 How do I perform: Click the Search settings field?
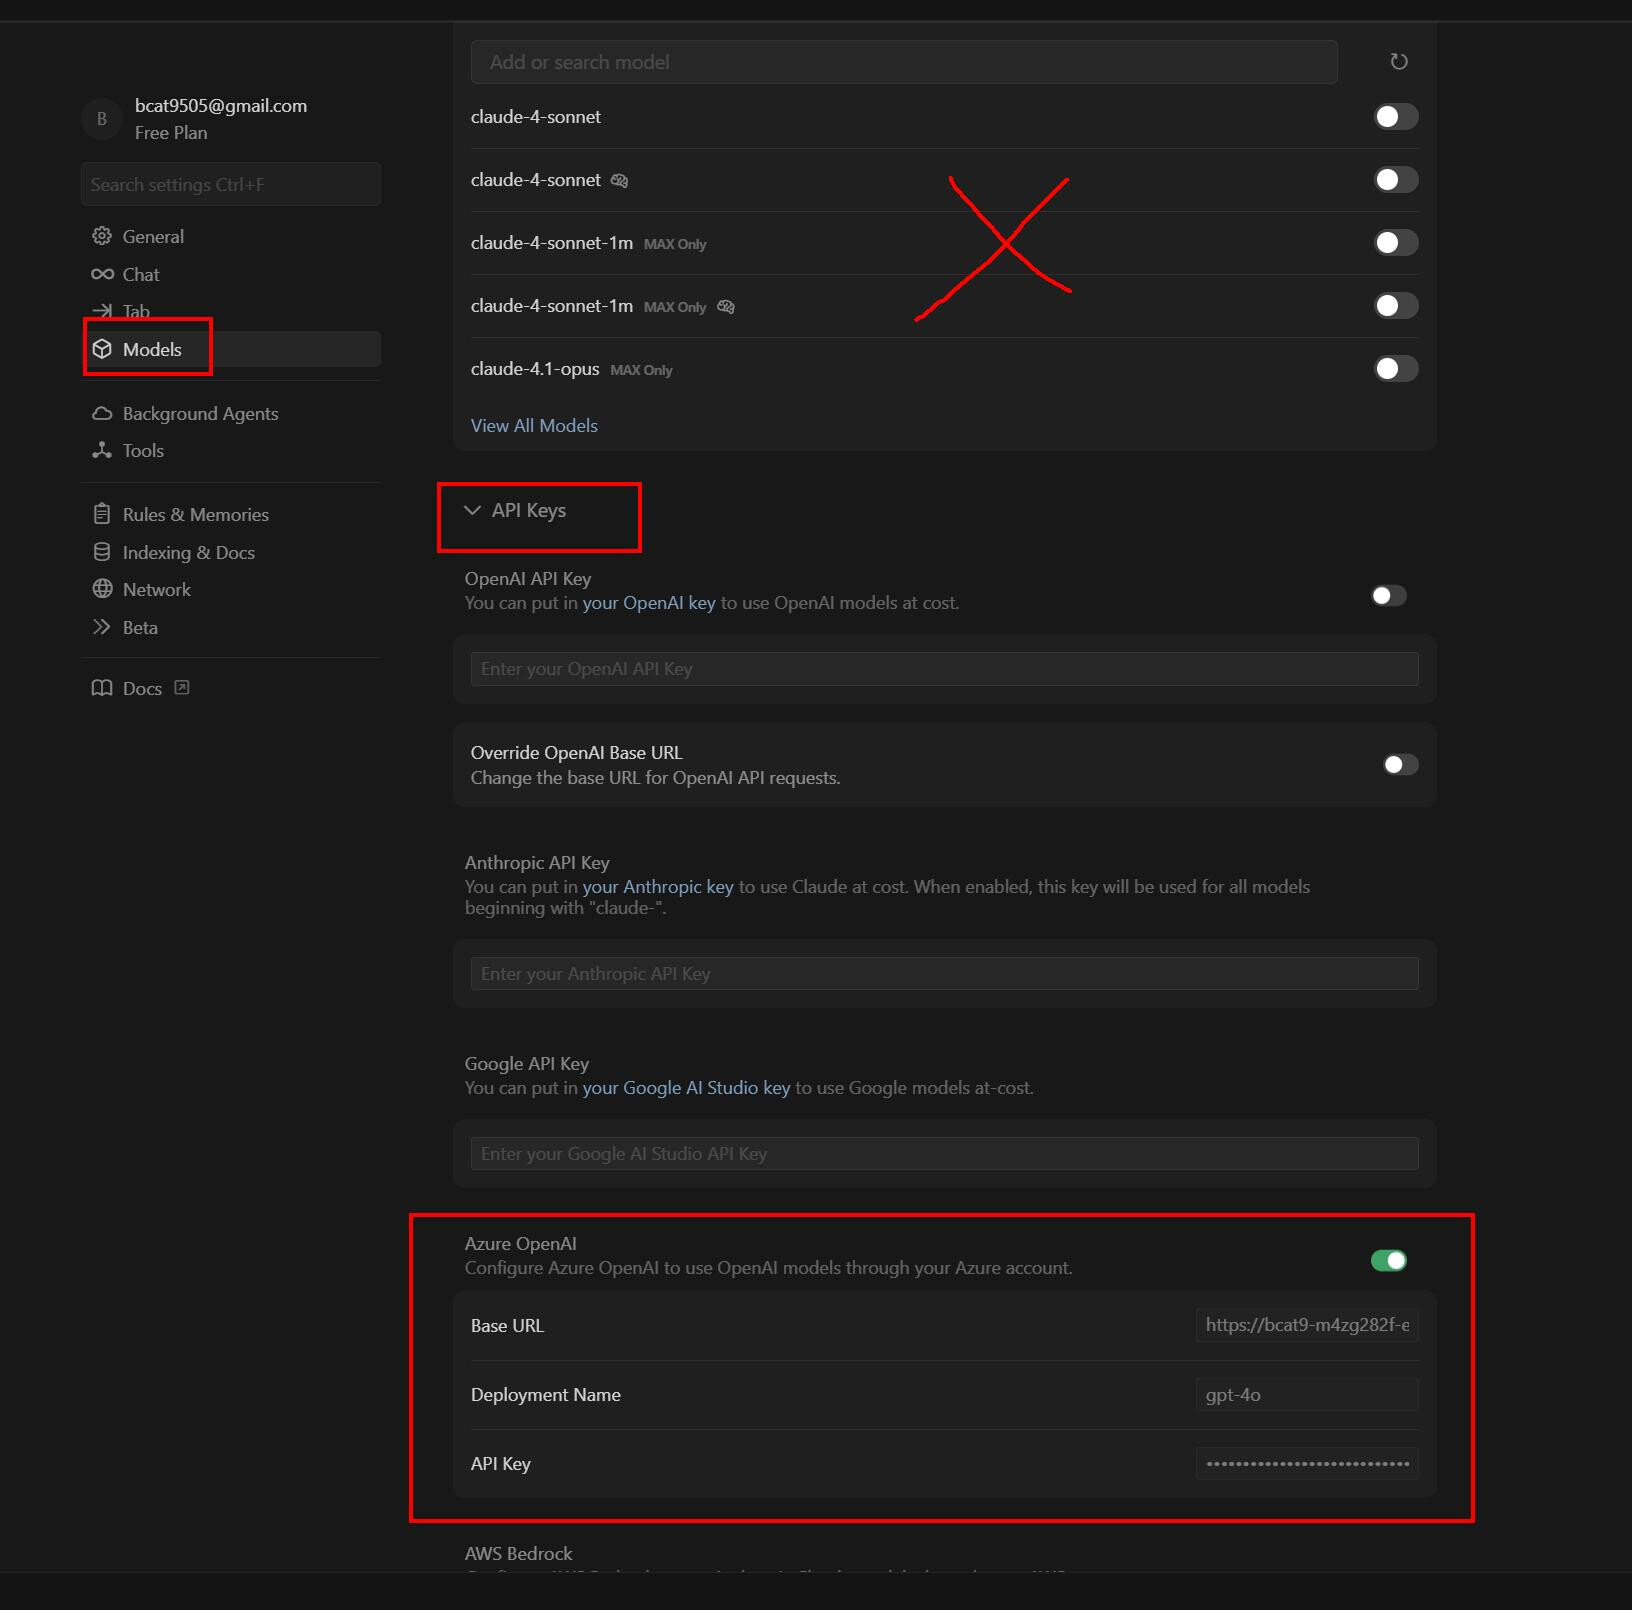pos(231,184)
